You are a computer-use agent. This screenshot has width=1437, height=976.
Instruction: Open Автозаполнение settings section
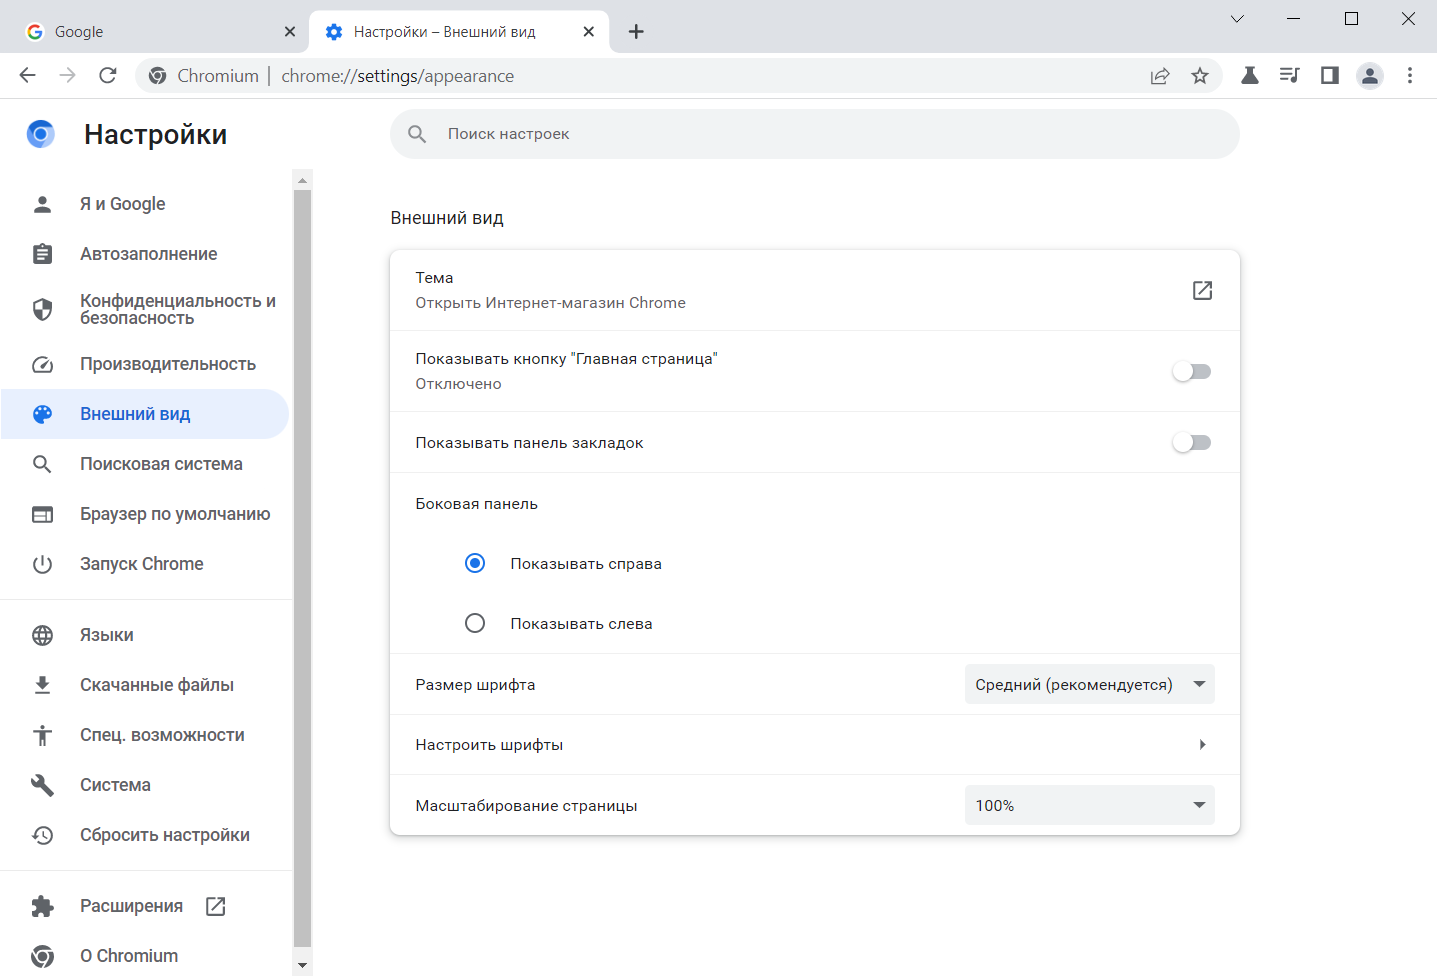145,254
